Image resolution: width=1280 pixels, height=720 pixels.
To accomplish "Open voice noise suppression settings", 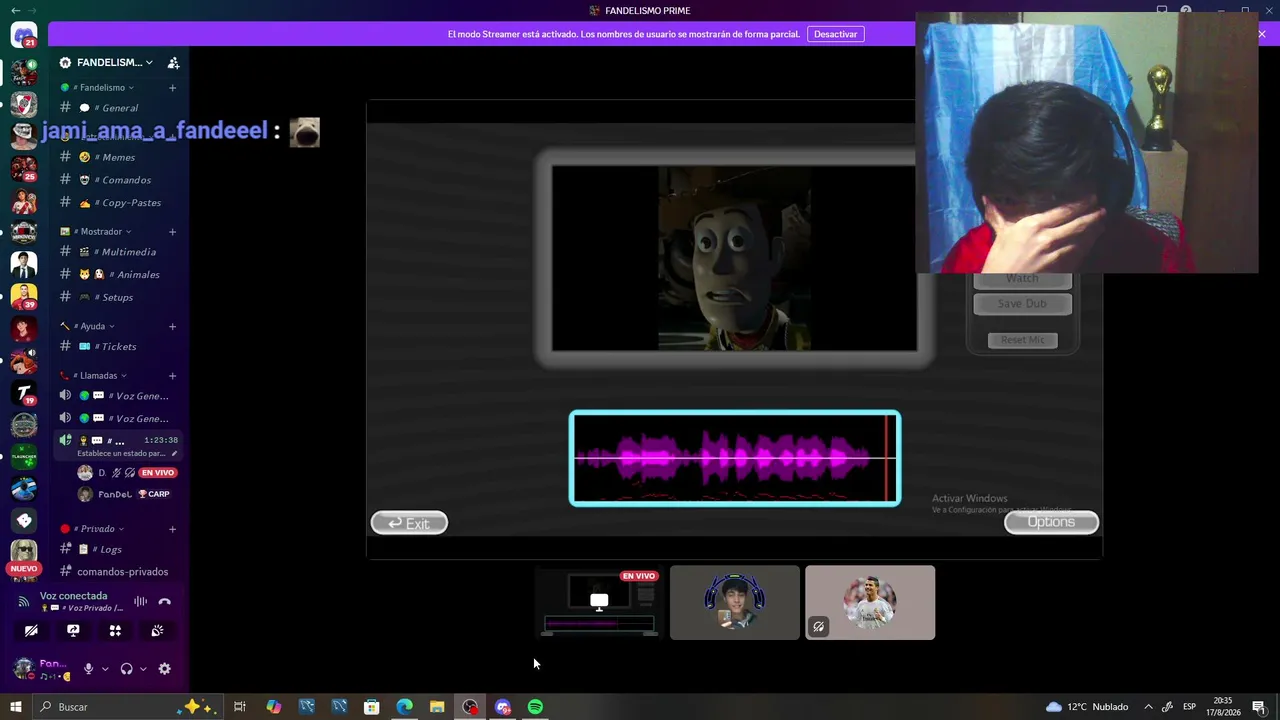I will (140, 601).
